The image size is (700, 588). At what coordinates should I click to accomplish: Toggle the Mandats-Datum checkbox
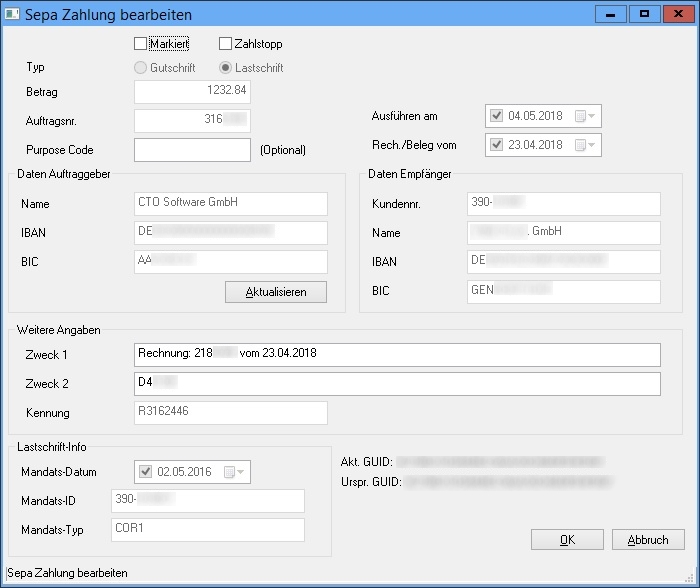pyautogui.click(x=145, y=472)
